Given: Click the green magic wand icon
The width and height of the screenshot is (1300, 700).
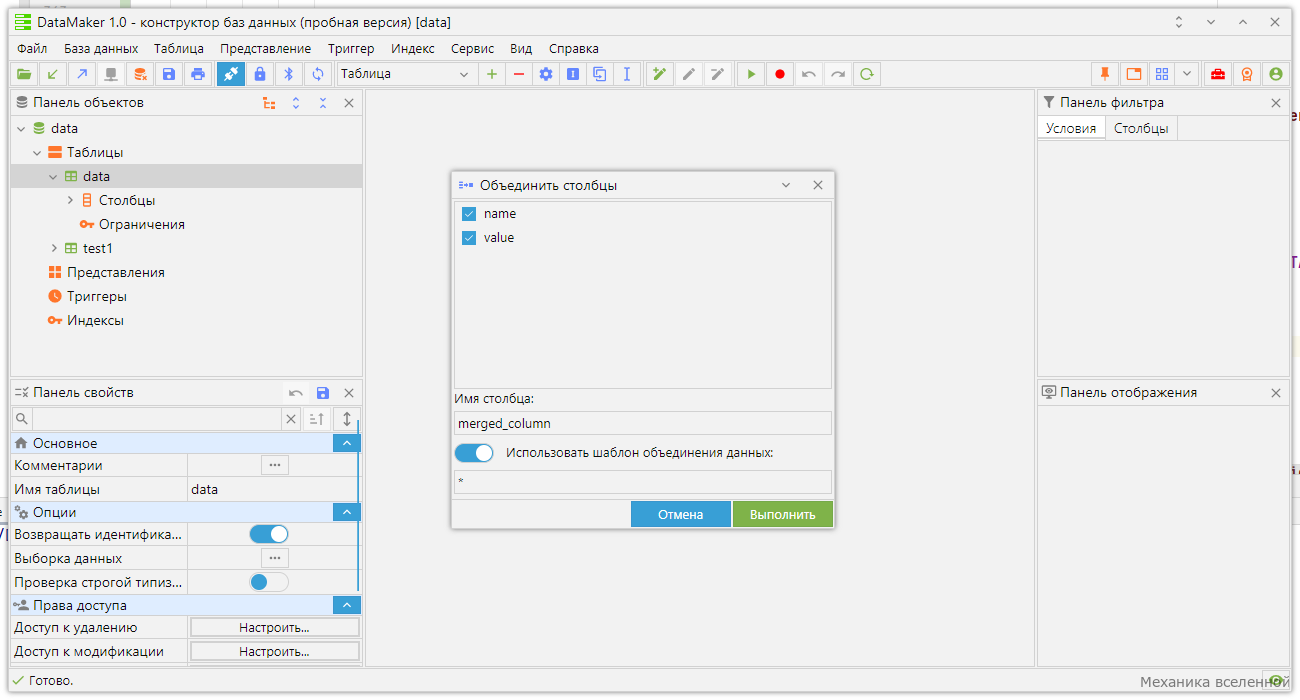Looking at the screenshot, I should tap(660, 74).
